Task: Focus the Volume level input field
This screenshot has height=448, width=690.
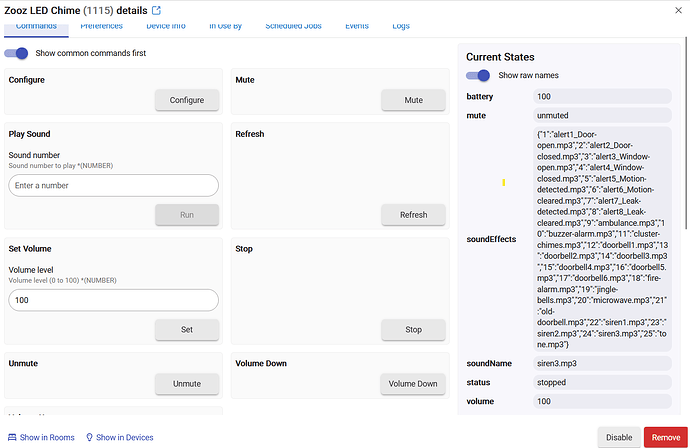Action: [x=114, y=301]
